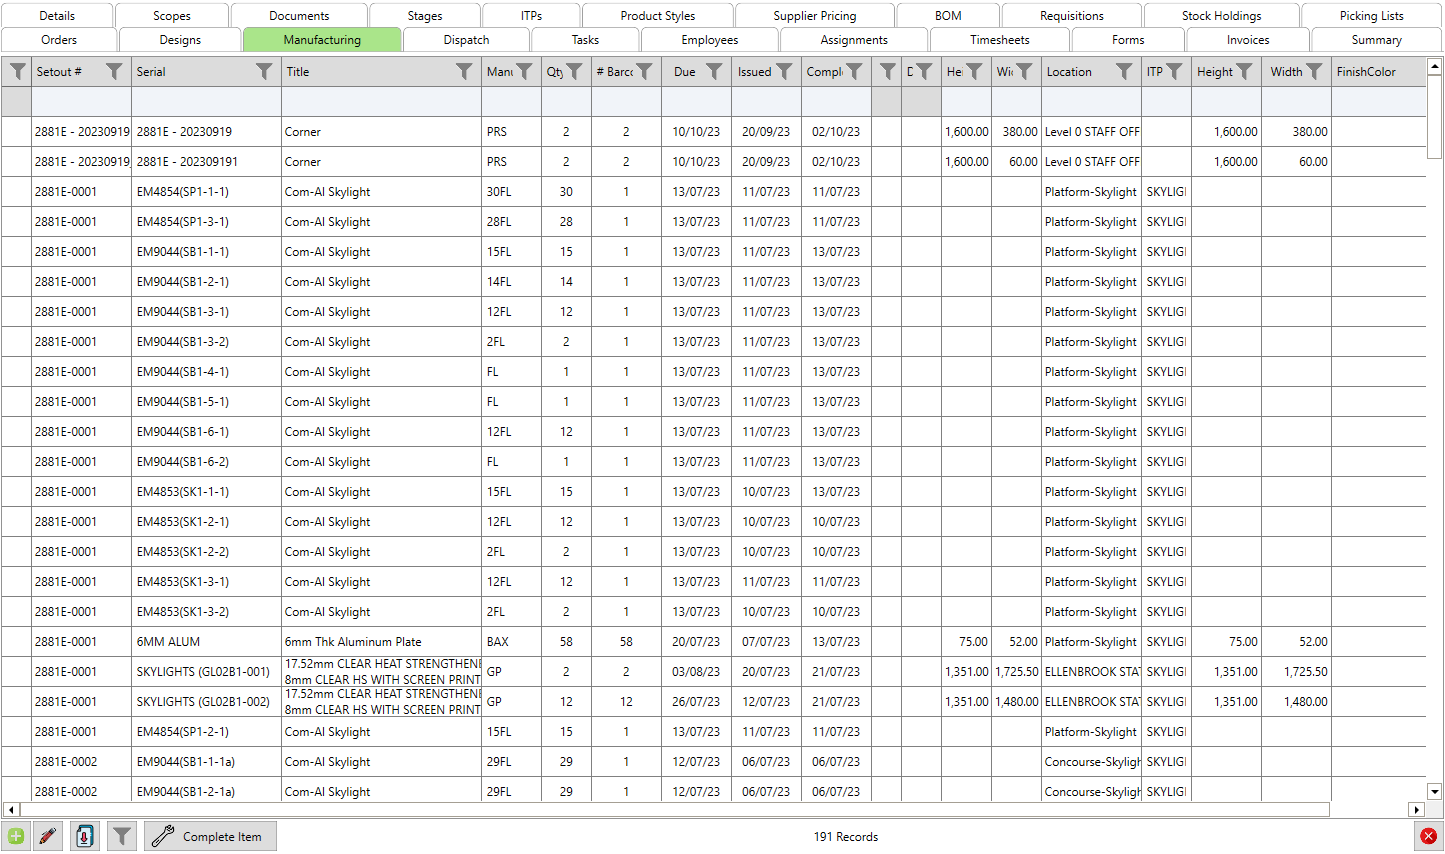Click the filter icon in bottom toolbar
The image size is (1445, 854).
122,836
